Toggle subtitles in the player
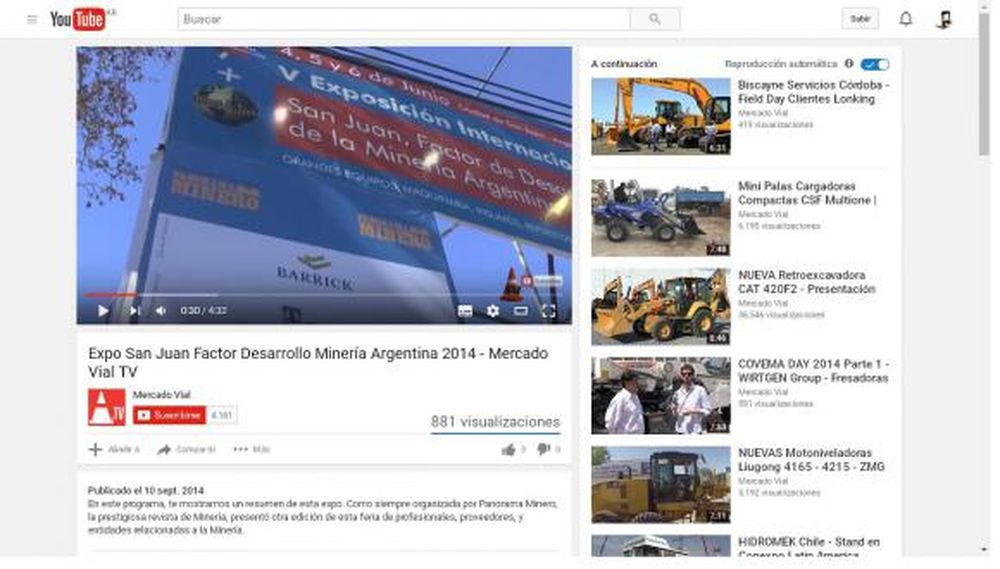This screenshot has height=569, width=1000. (466, 311)
